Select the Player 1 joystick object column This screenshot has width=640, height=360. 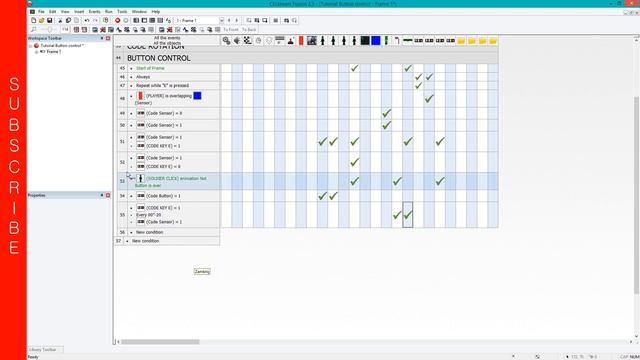[x=290, y=40]
